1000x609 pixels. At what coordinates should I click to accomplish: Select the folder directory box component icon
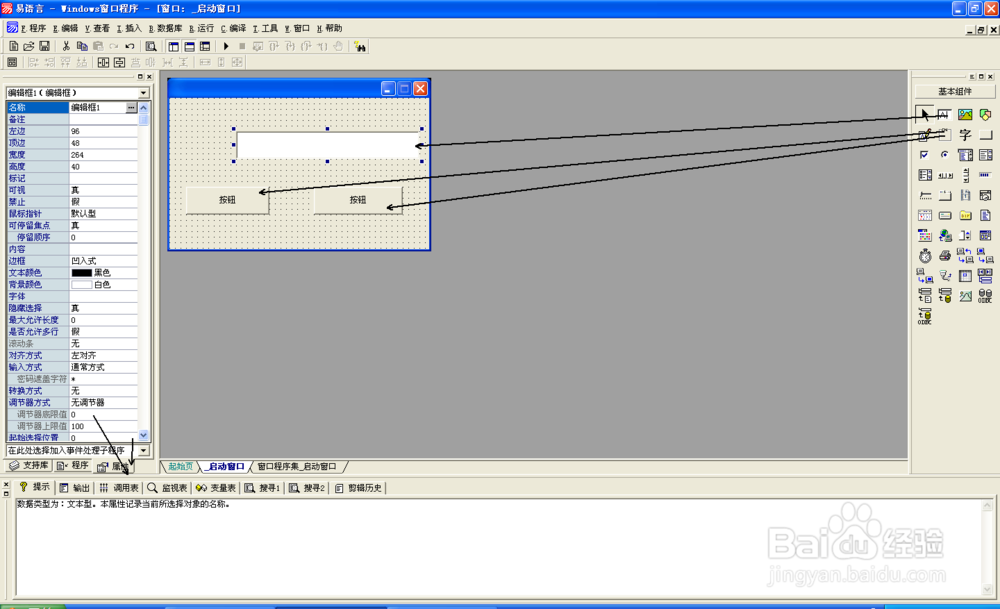tap(966, 216)
